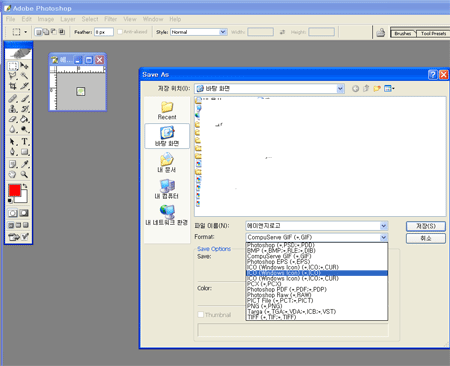Select the Crop tool

click(x=13, y=86)
